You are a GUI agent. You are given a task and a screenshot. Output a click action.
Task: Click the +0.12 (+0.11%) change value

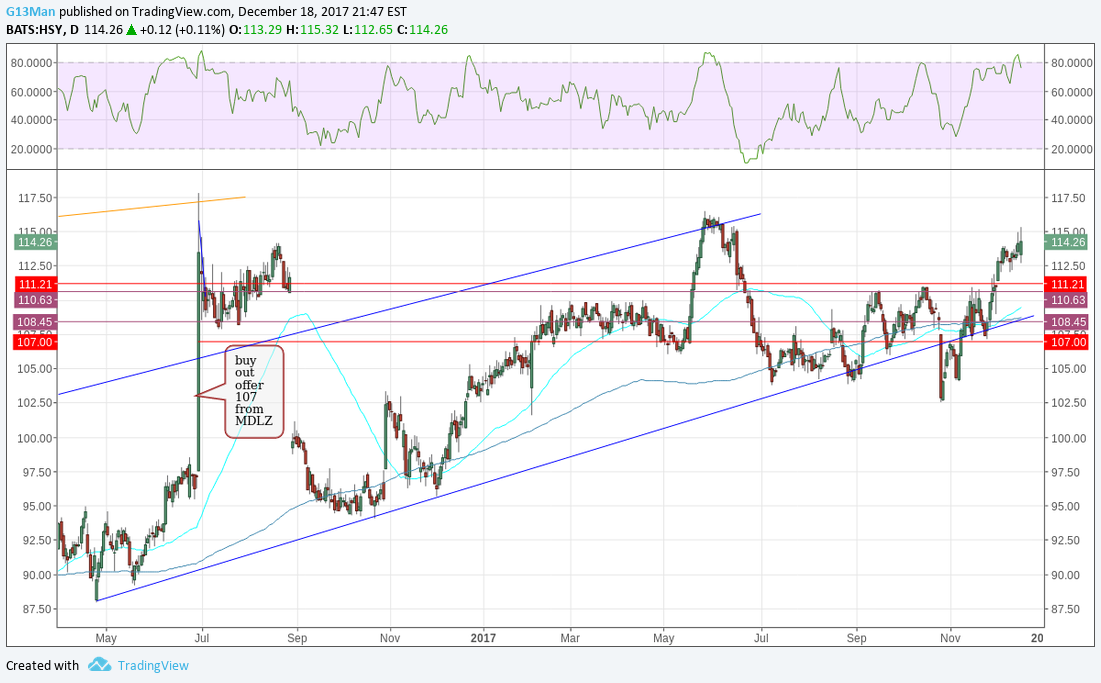pos(182,29)
